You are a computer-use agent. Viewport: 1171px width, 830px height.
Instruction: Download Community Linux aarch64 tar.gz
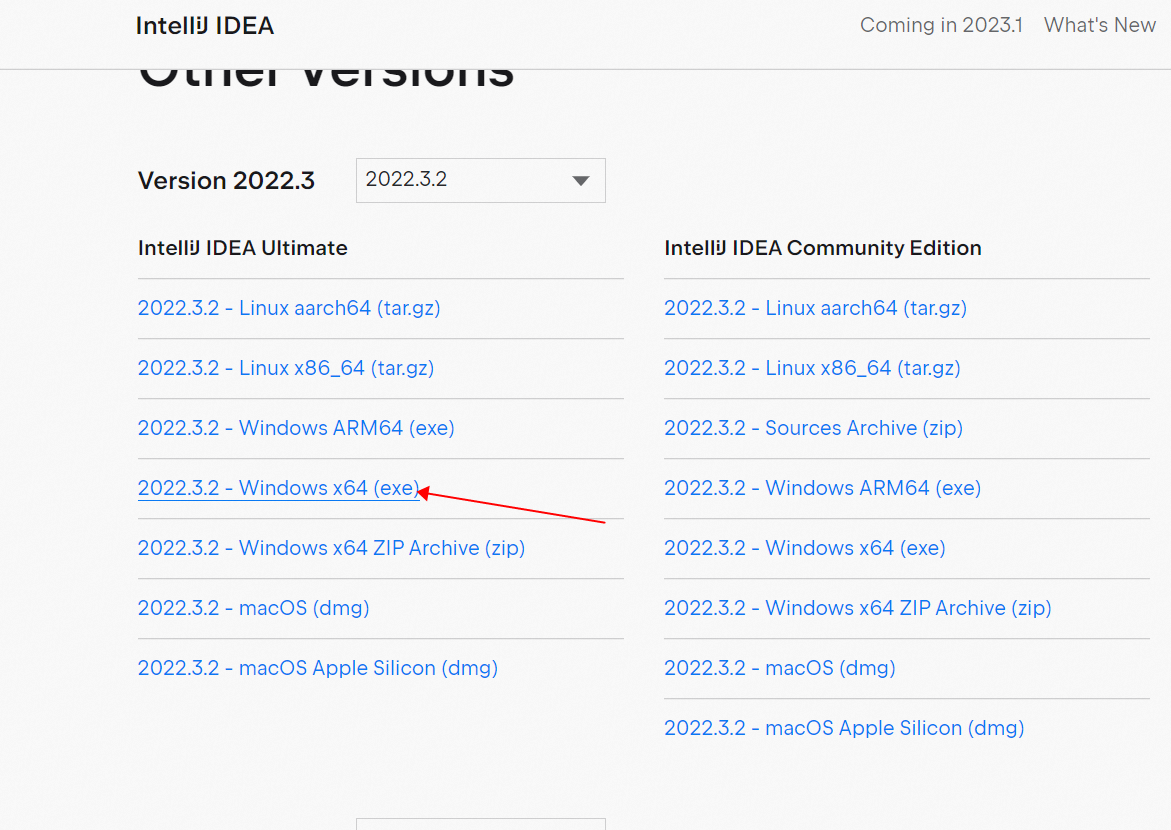pos(816,308)
